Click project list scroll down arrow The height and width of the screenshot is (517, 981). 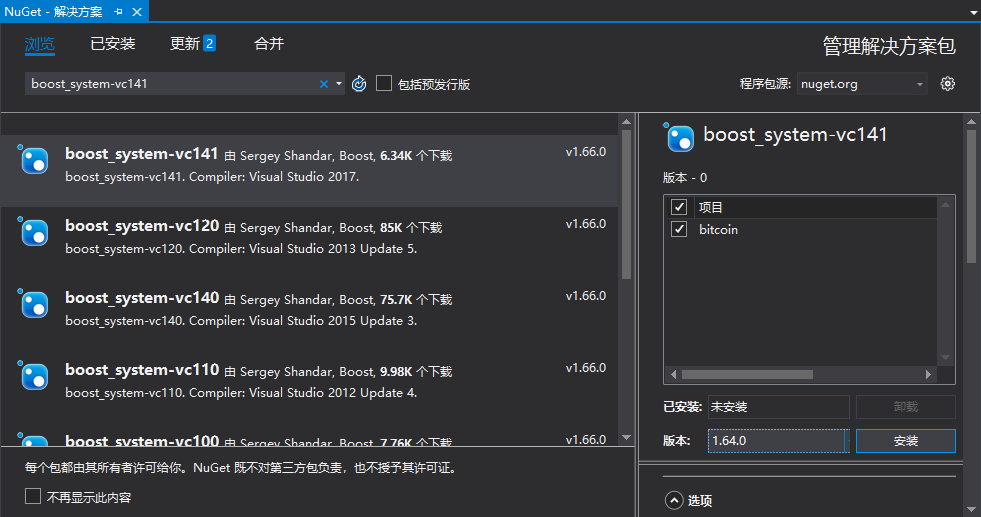945,357
